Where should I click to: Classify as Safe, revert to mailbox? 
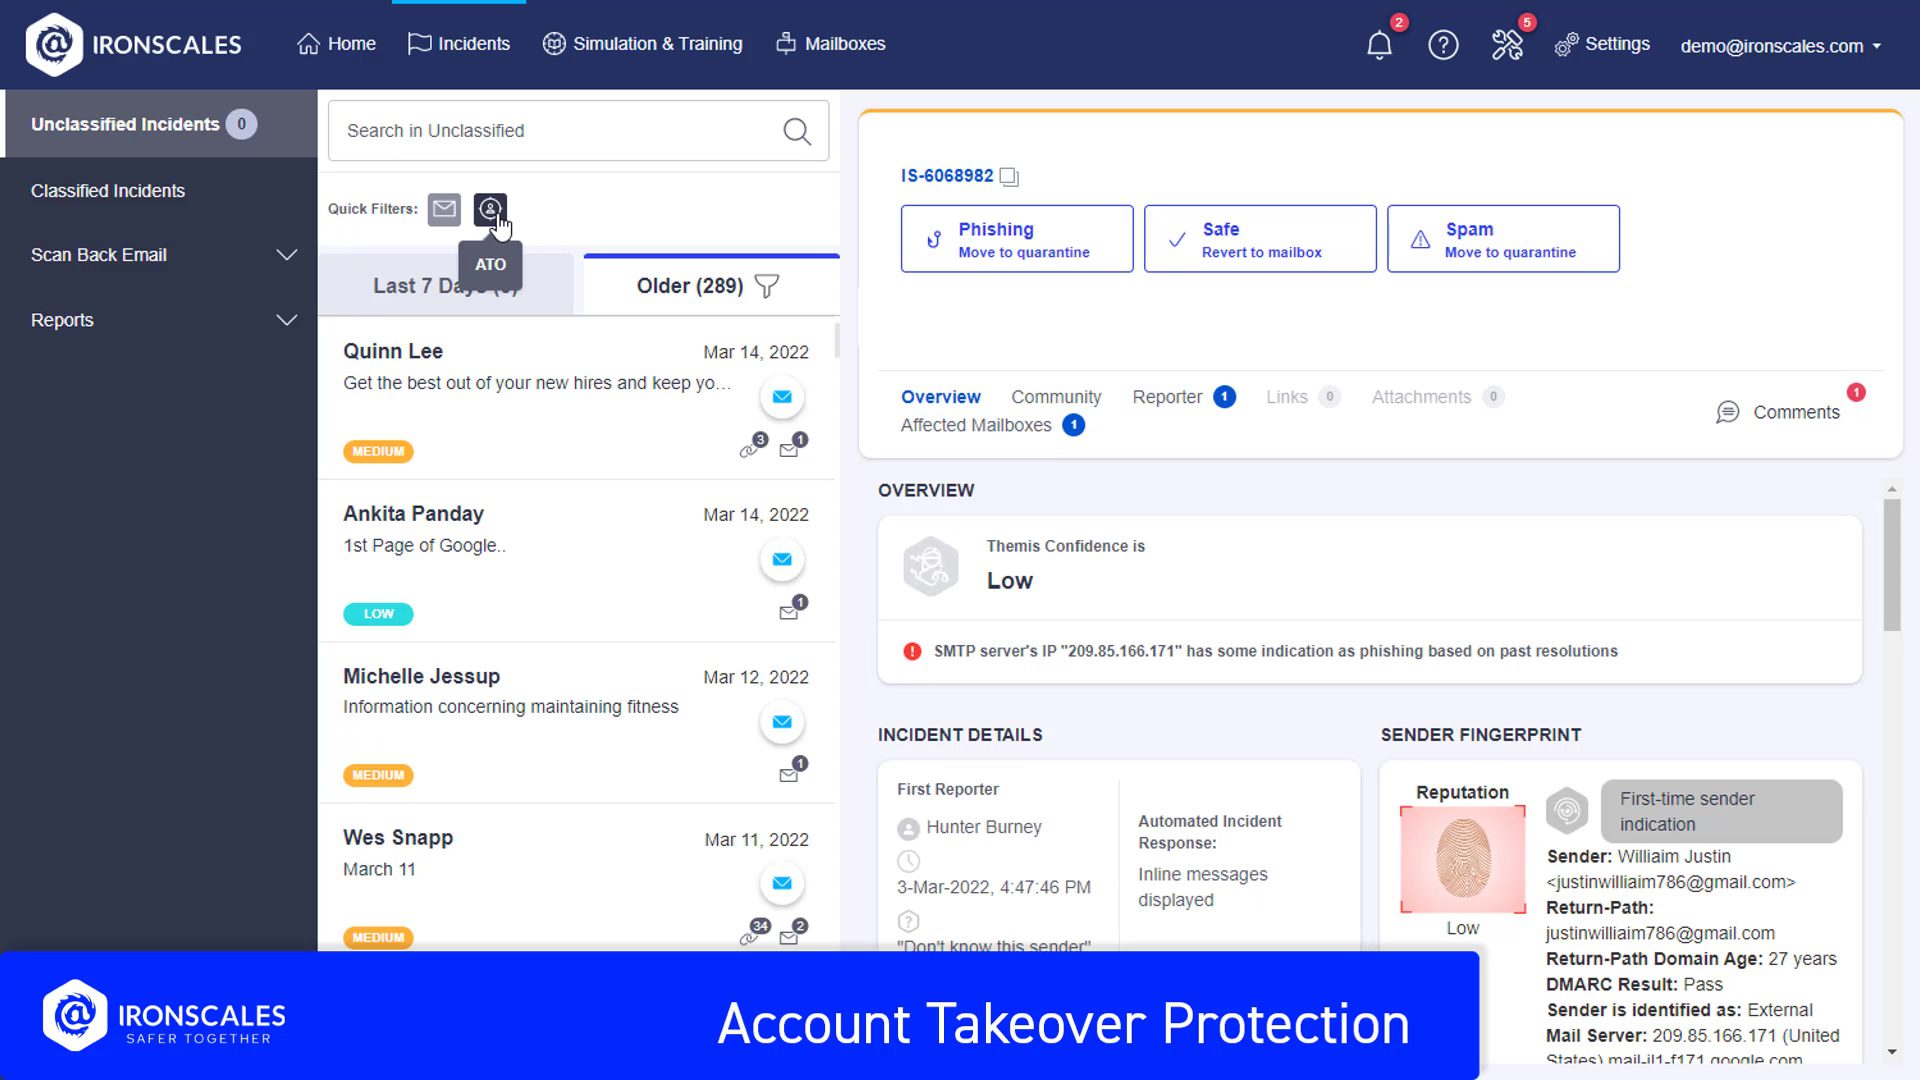[x=1260, y=239]
